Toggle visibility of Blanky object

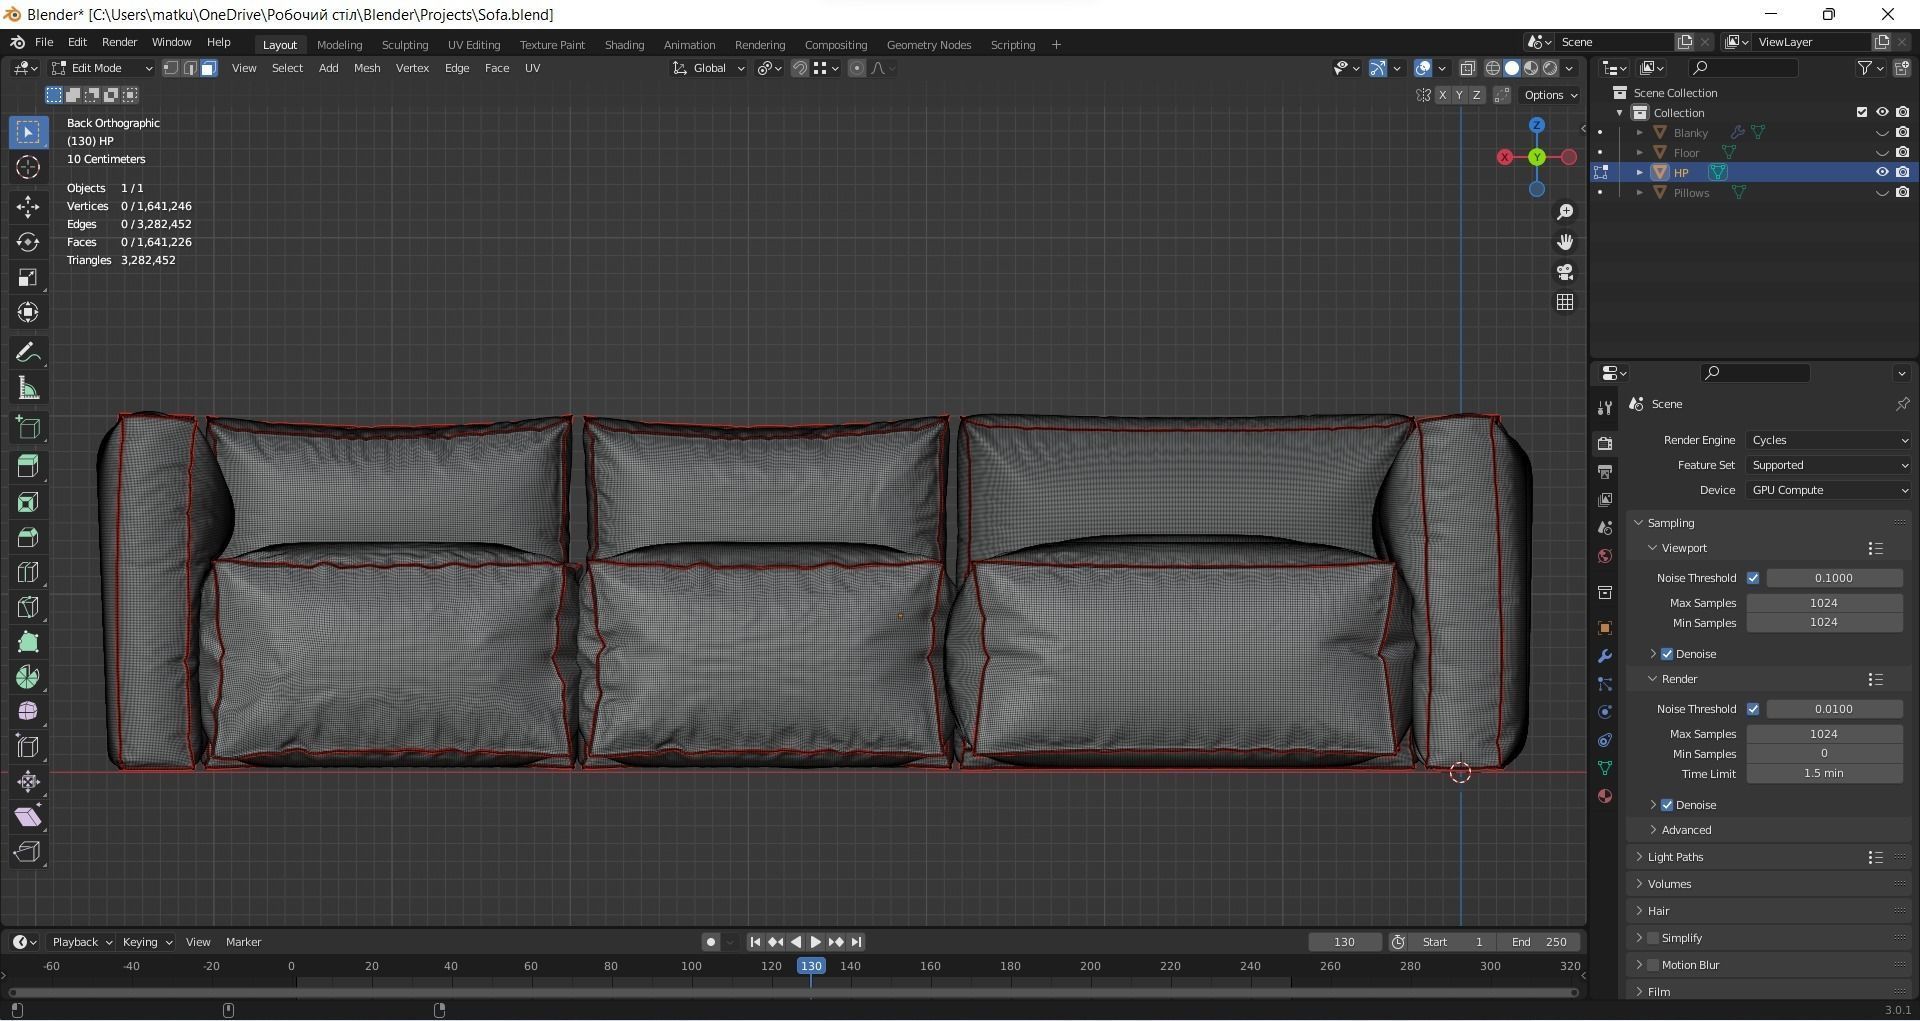(1882, 132)
